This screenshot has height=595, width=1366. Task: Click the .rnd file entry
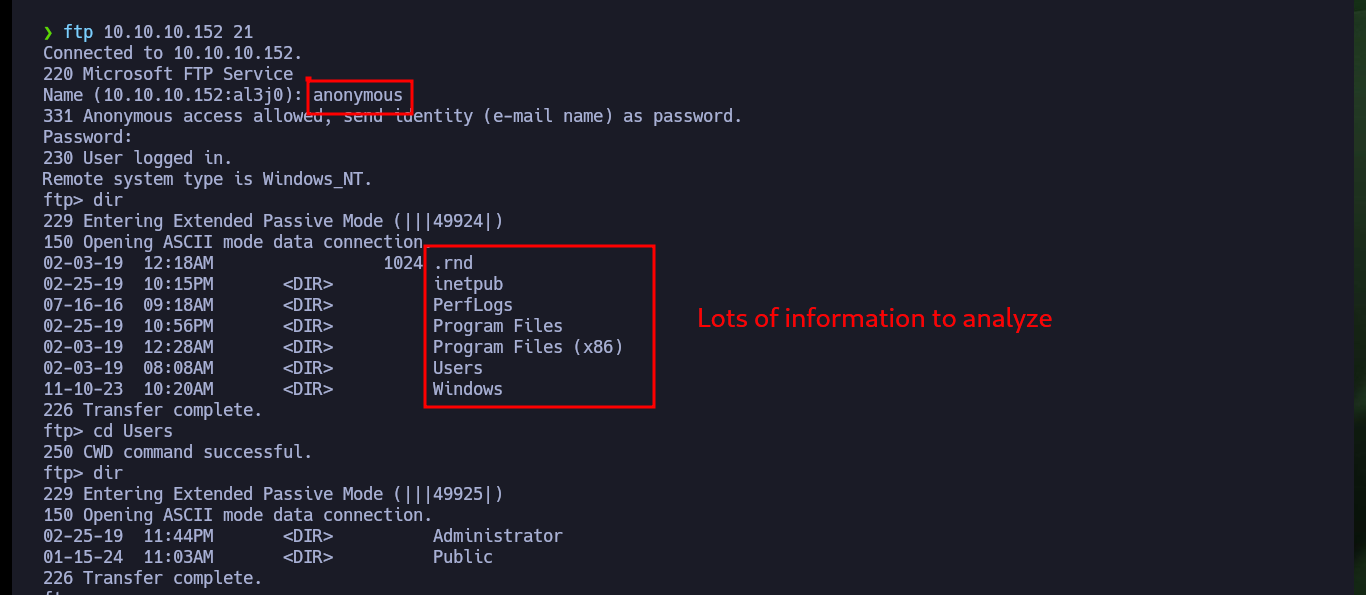(453, 264)
